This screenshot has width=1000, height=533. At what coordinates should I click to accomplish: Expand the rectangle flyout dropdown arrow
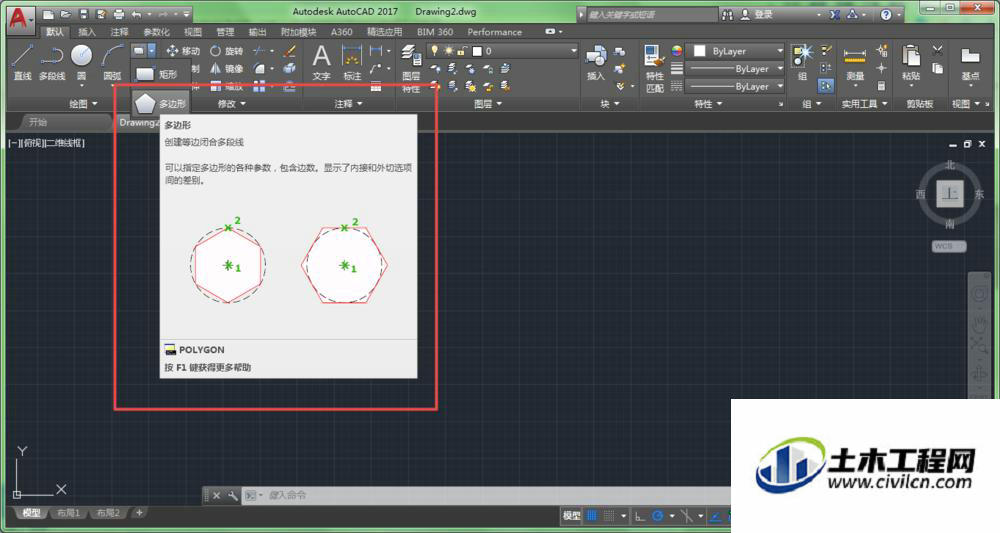152,50
